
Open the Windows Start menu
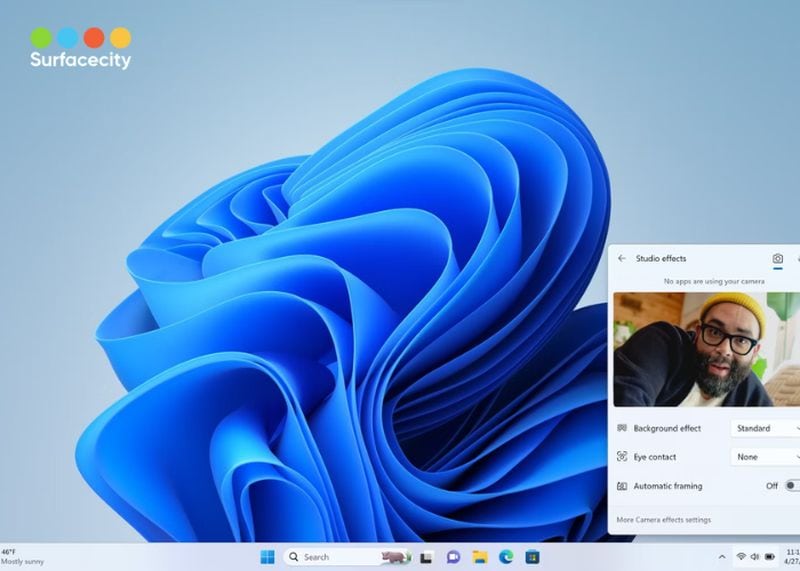[267, 557]
